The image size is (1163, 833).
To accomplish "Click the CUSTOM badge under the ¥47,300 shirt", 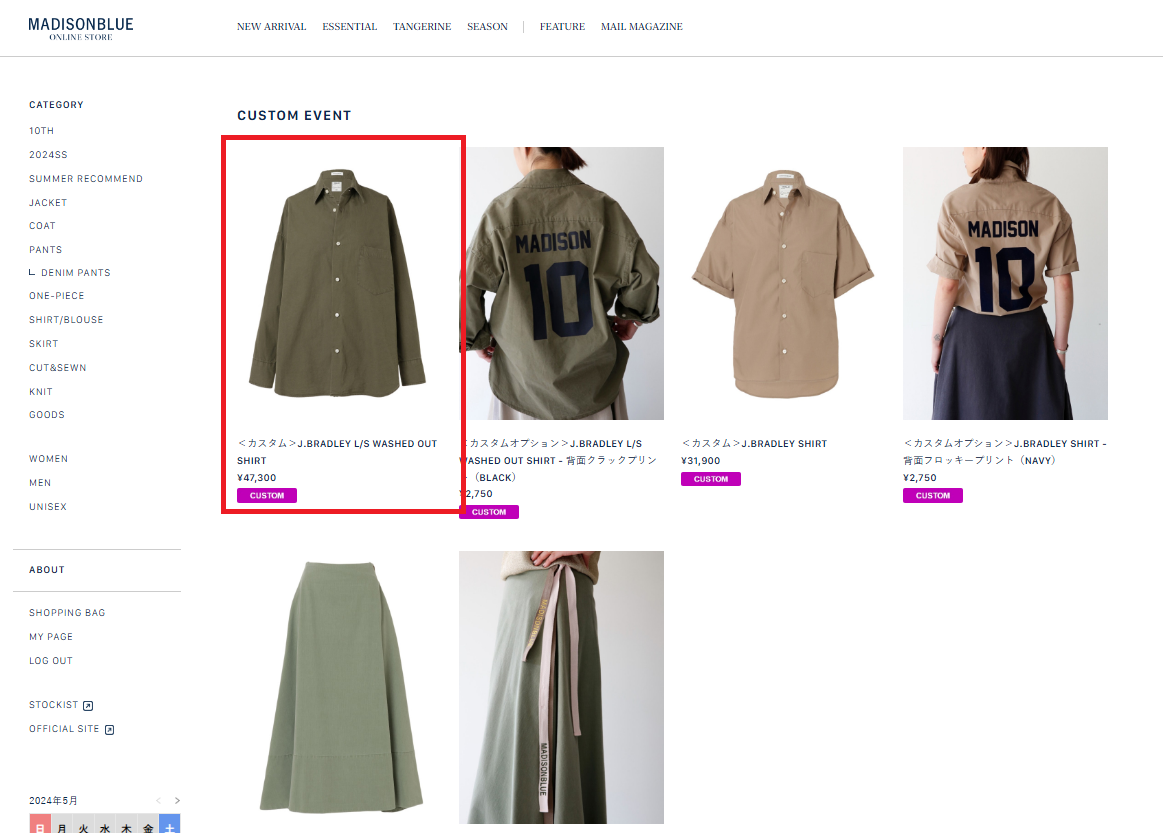I will [267, 495].
